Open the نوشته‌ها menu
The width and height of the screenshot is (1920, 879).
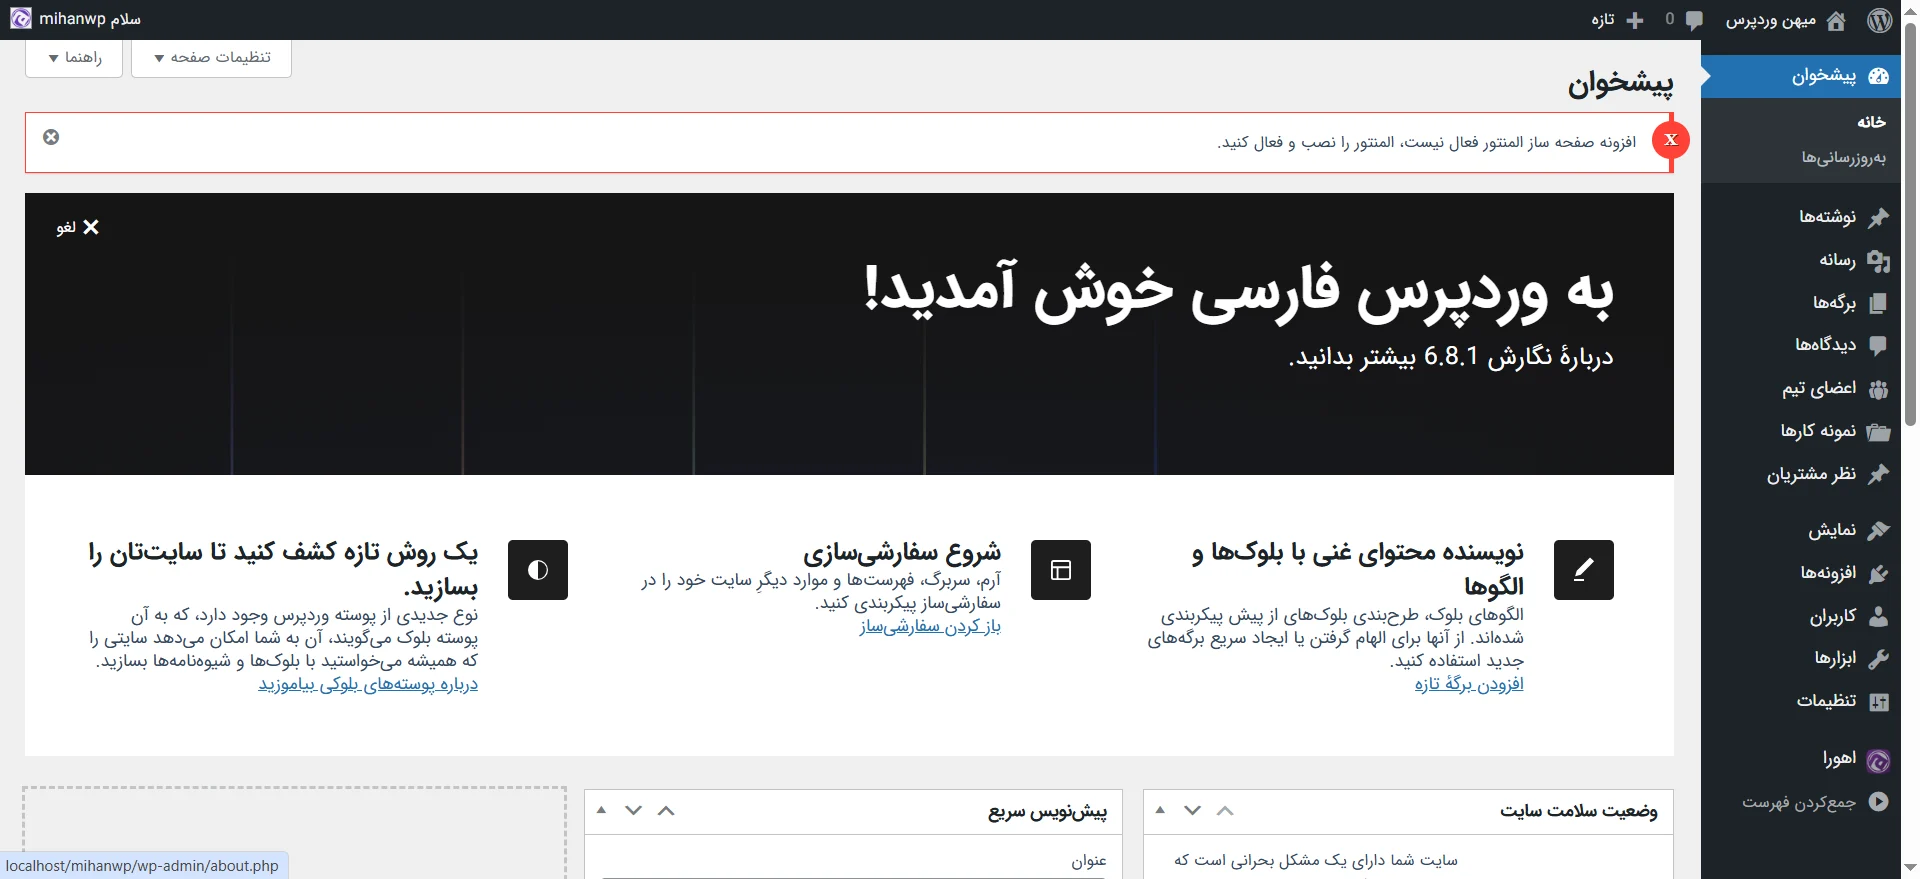click(1800, 217)
